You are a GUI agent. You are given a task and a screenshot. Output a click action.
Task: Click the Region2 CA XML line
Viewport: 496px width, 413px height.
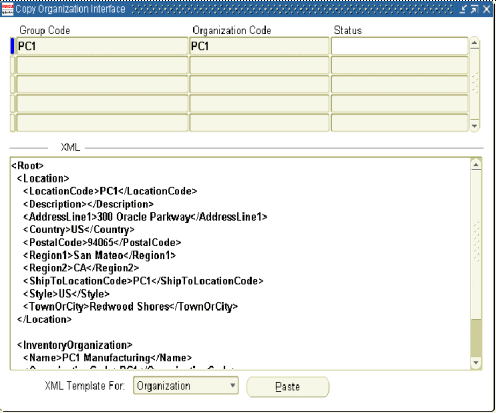pyautogui.click(x=81, y=268)
